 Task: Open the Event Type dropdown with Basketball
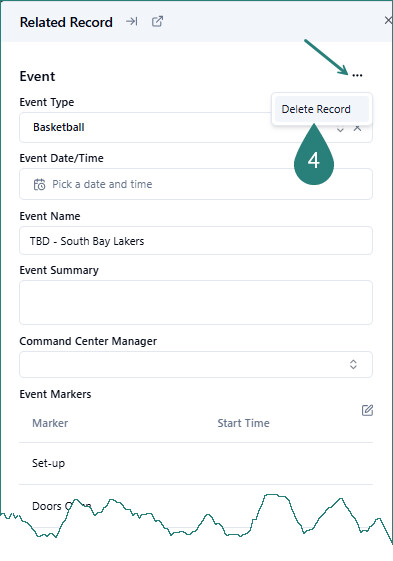click(196, 127)
